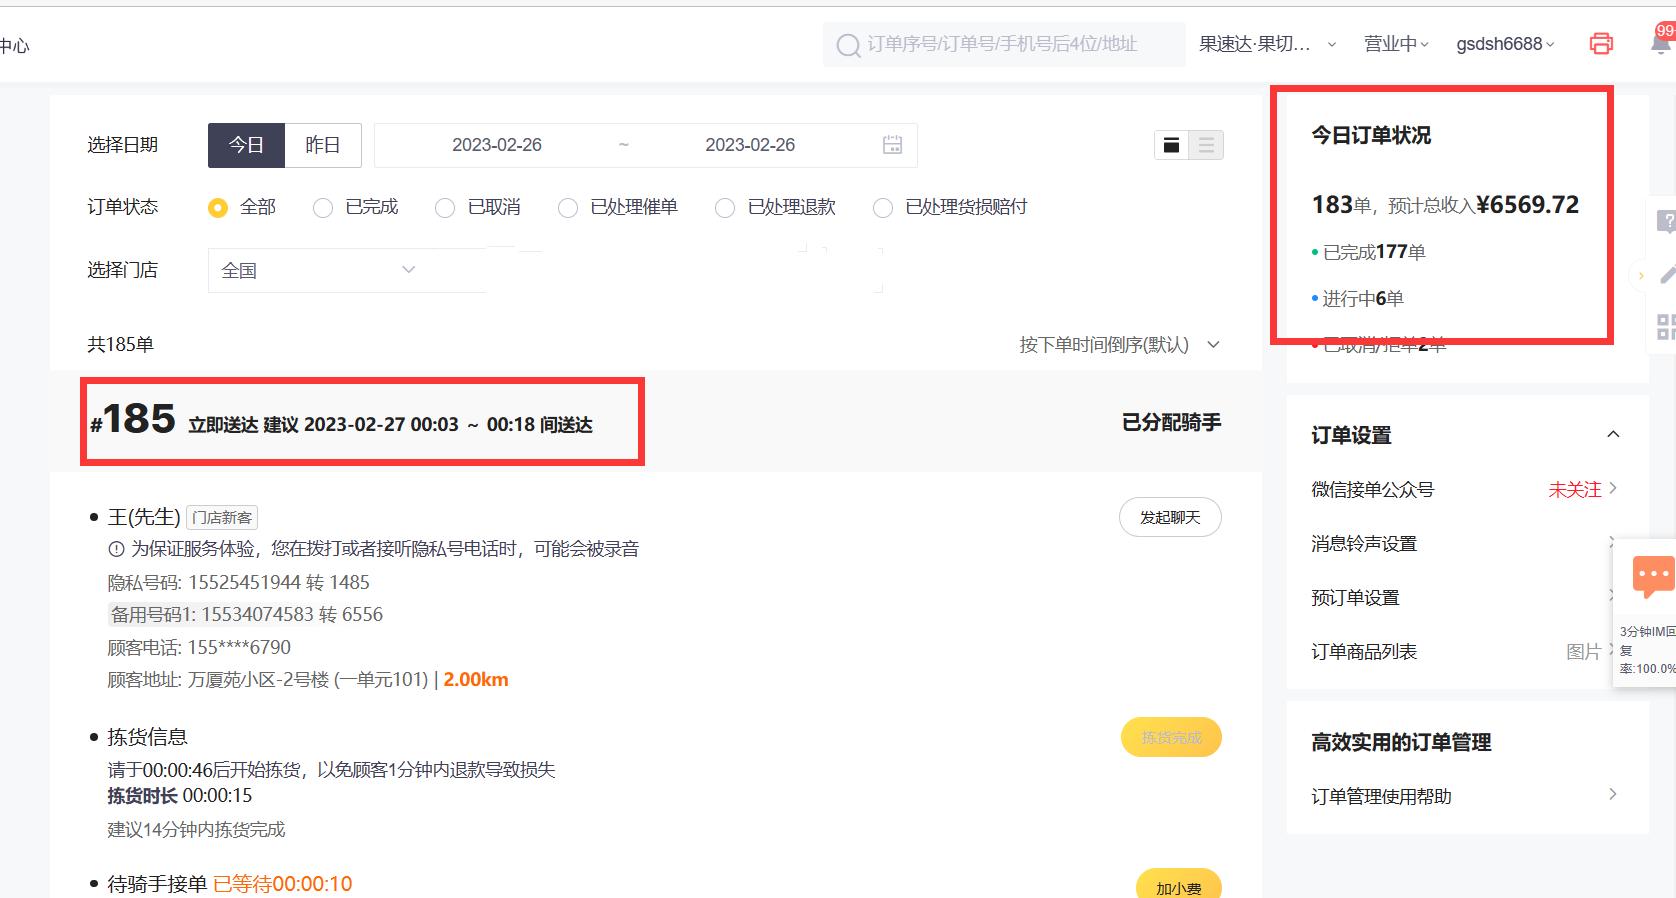
Task: Click the search magnifier icon
Action: tap(848, 45)
